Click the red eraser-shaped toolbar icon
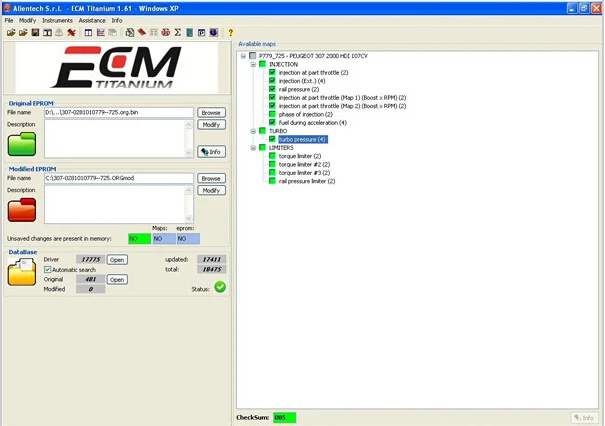This screenshot has width=605, height=426. coord(142,32)
